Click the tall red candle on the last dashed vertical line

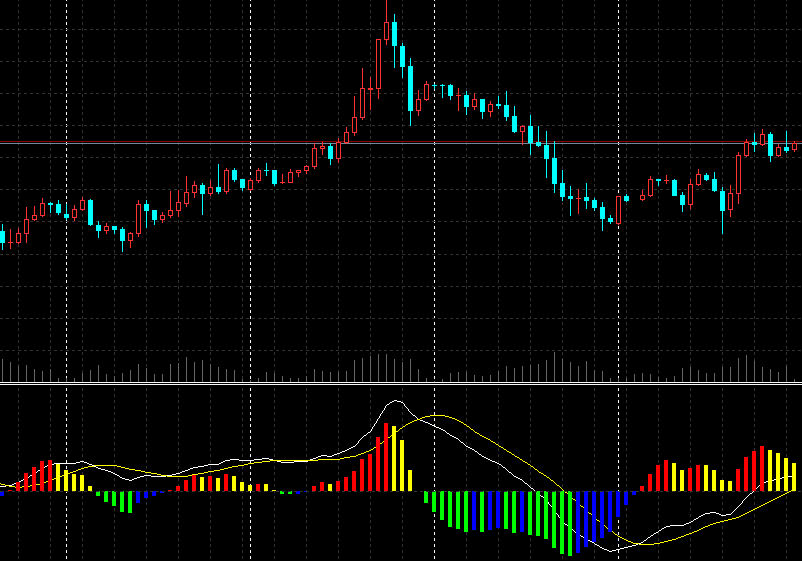pyautogui.click(x=618, y=210)
